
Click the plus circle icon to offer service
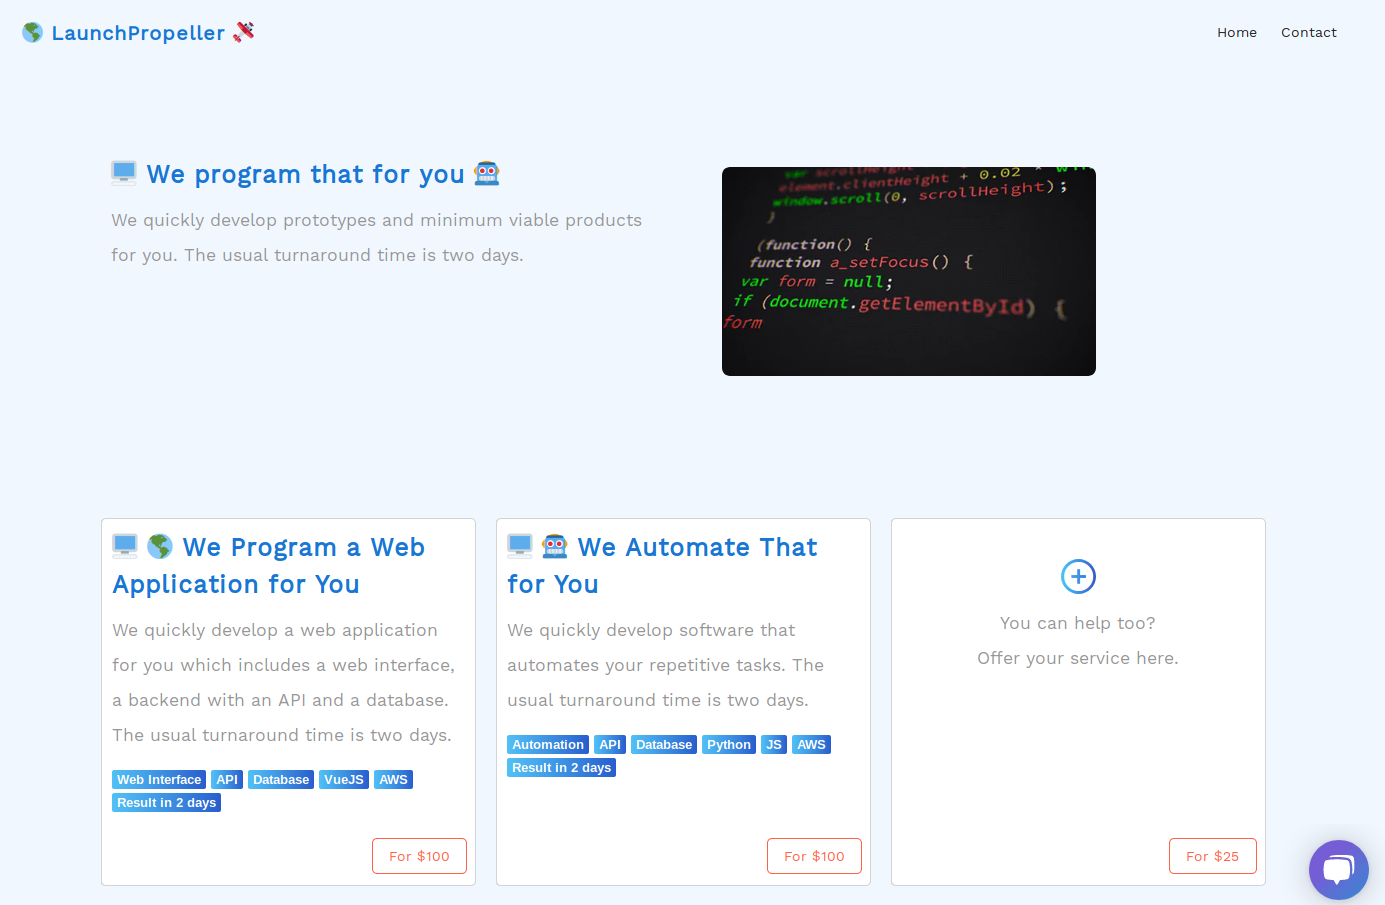[1078, 576]
